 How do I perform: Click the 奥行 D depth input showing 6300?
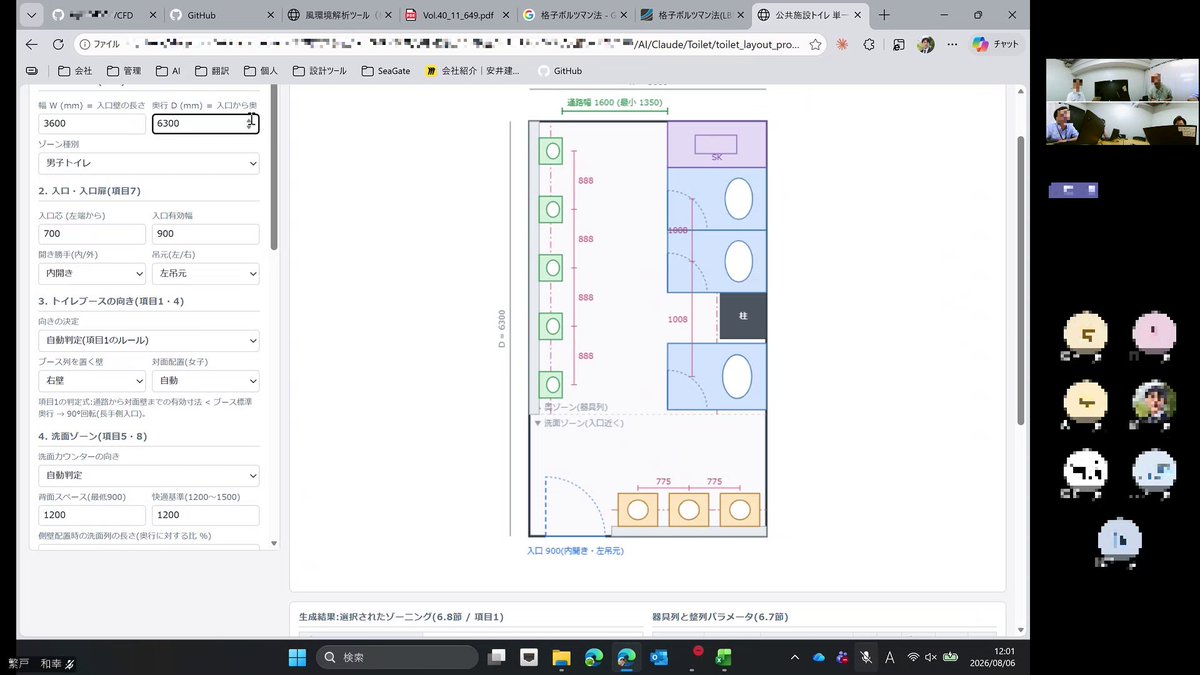coord(205,123)
